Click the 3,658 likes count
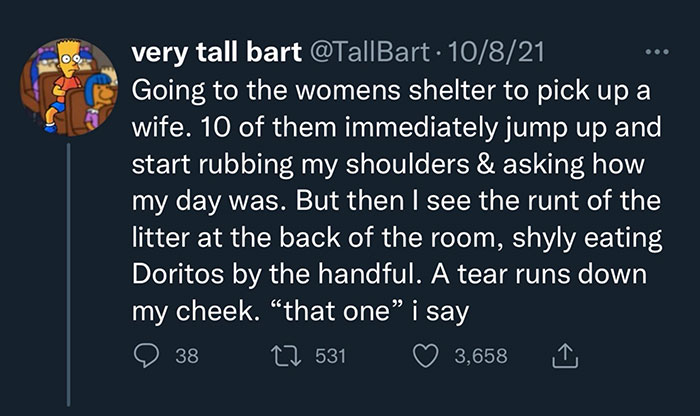The image size is (700, 416). tap(481, 356)
